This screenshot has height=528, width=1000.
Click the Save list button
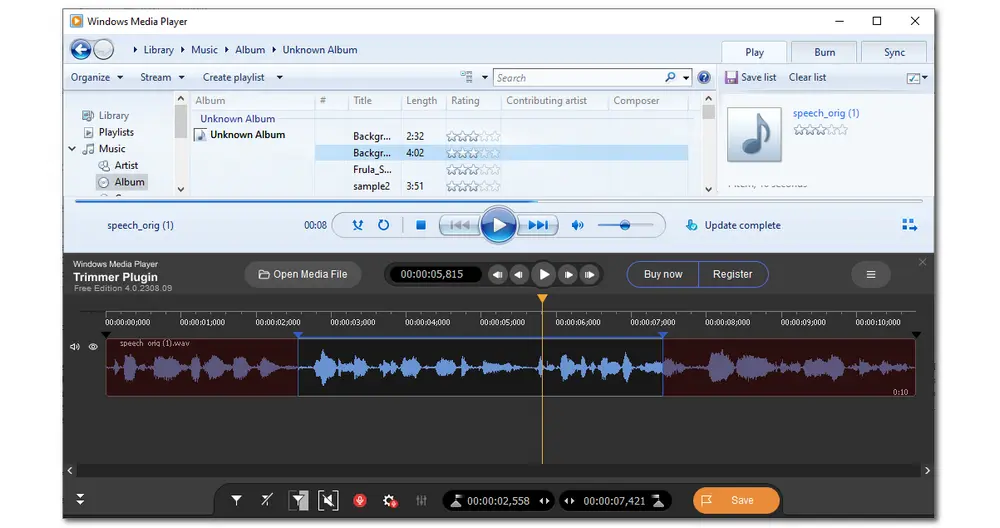point(751,77)
